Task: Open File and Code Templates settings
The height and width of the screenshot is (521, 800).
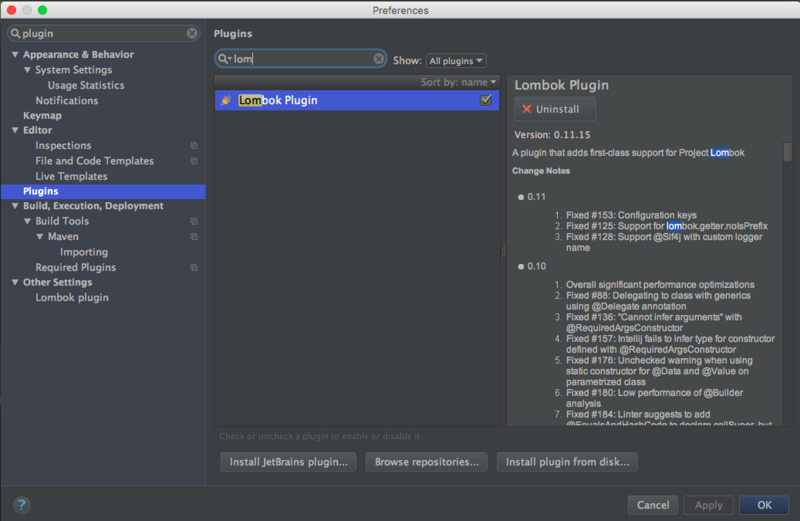Action: (94, 161)
